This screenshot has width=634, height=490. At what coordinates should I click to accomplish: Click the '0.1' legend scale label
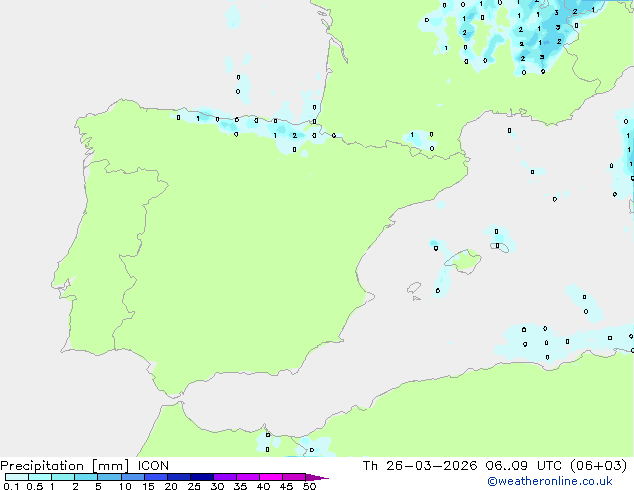11,486
